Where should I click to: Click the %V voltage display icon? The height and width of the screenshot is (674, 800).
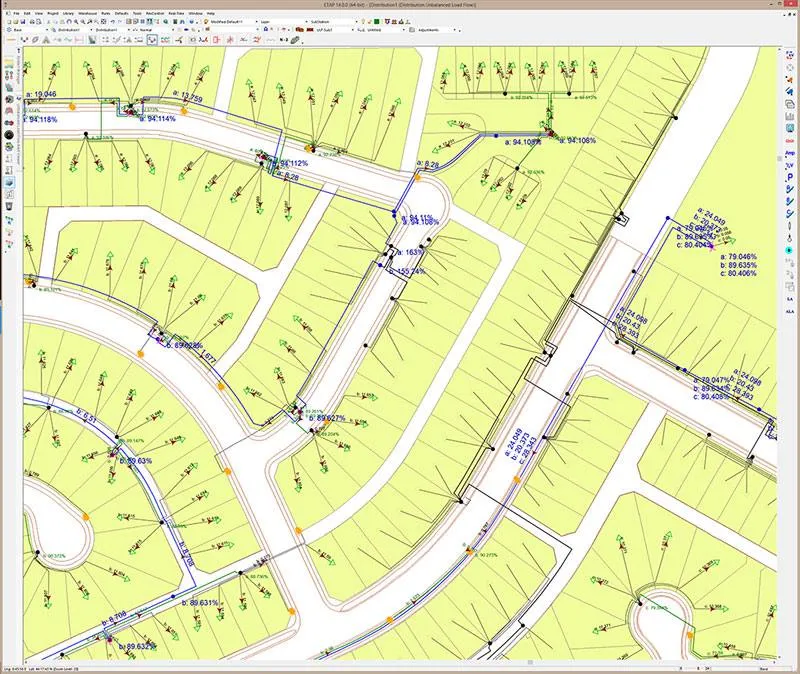click(x=790, y=165)
